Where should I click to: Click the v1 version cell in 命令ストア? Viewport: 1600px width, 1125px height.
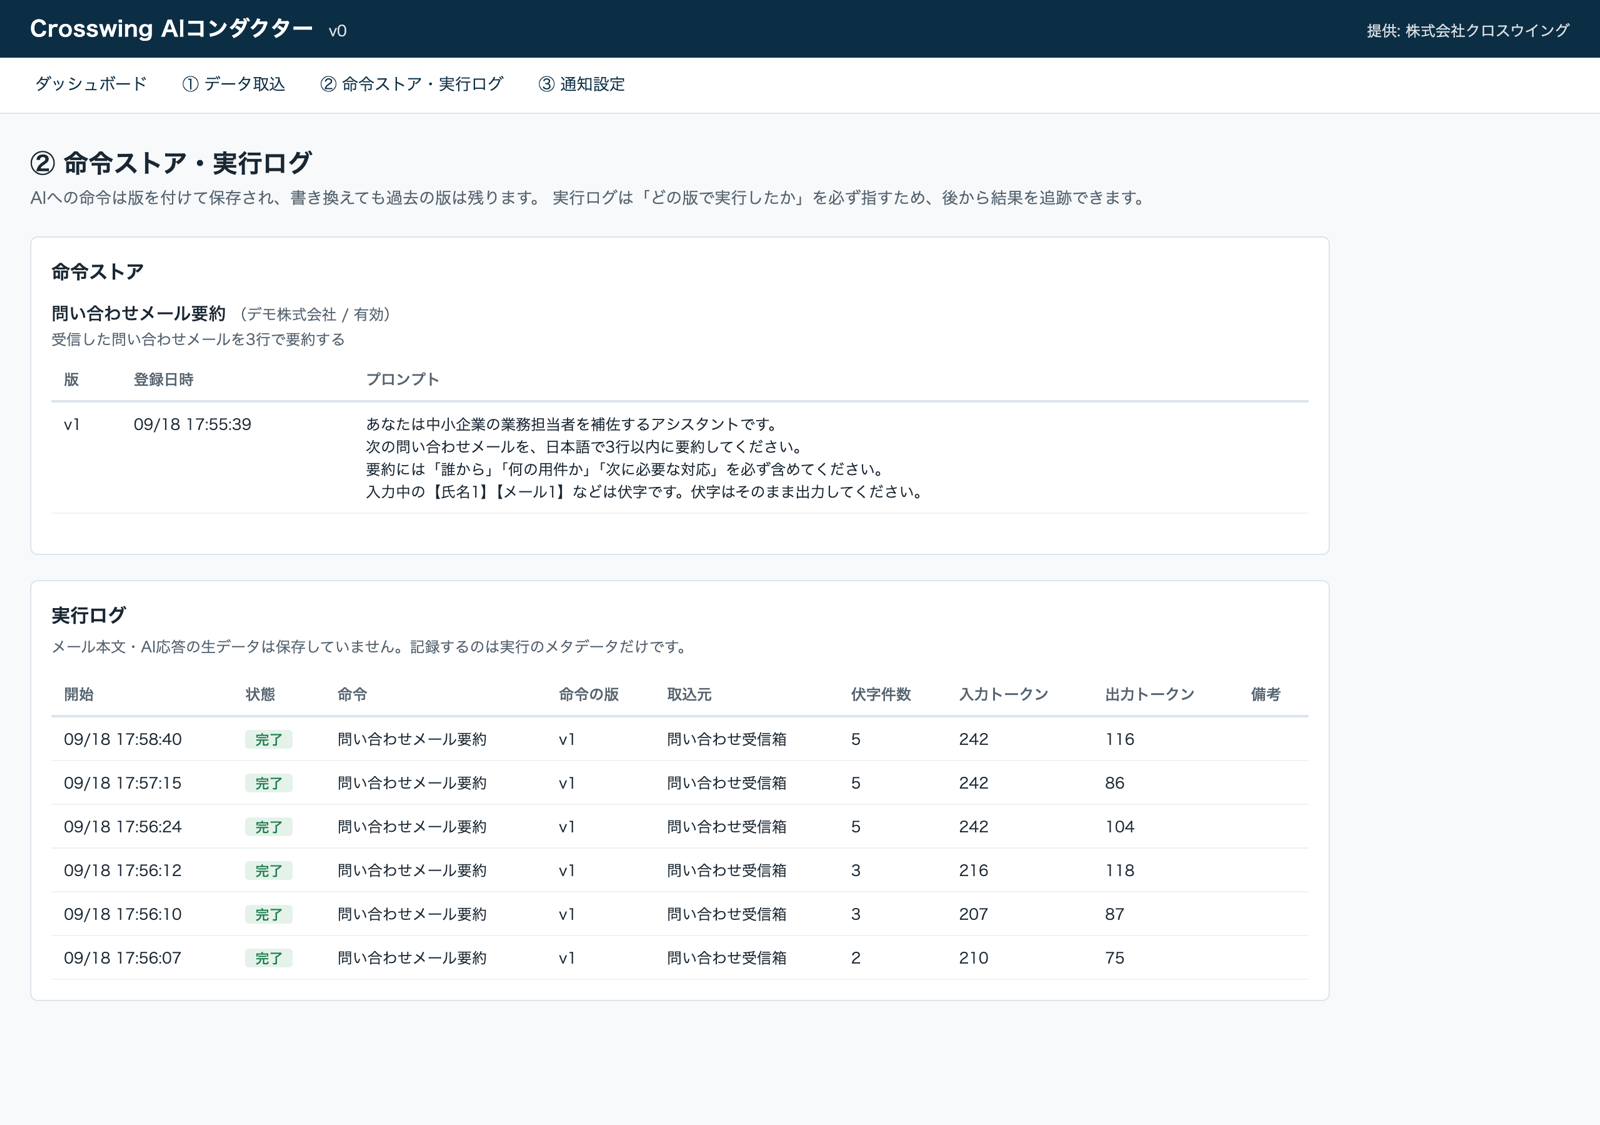coord(72,425)
